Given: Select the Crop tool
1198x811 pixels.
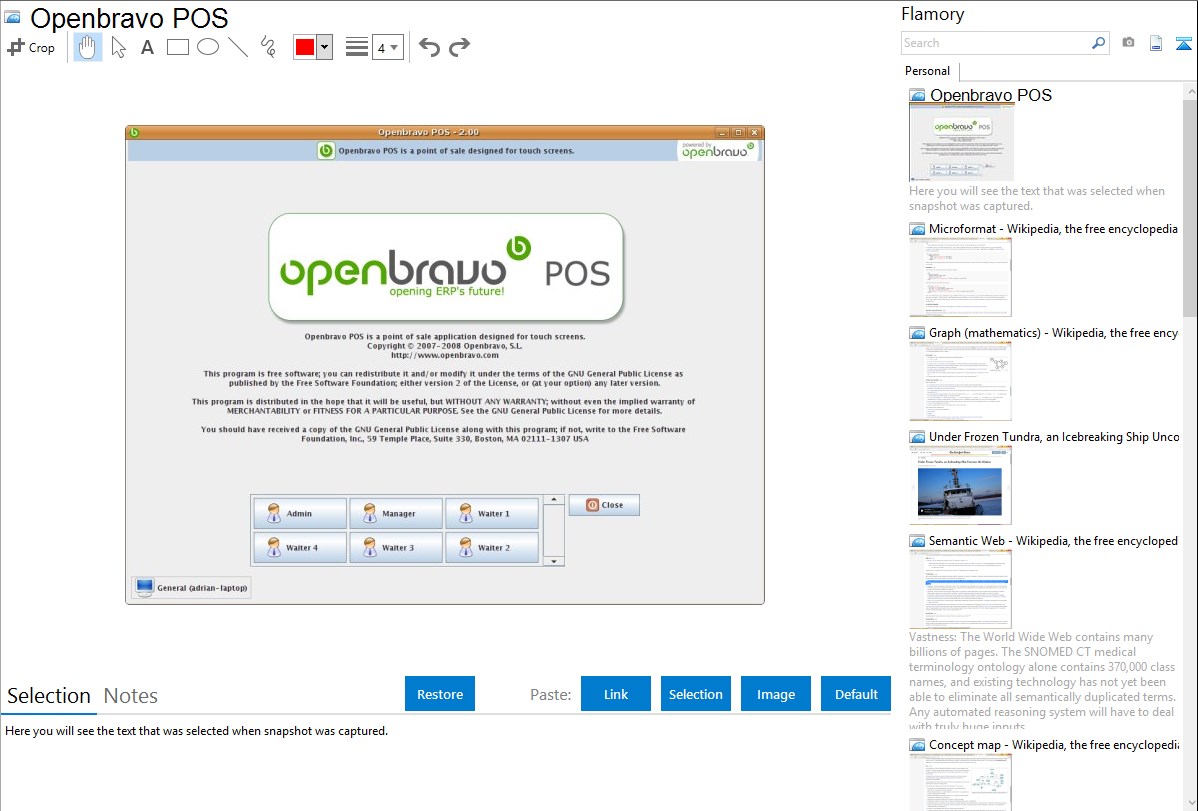Looking at the screenshot, I should click(31, 47).
